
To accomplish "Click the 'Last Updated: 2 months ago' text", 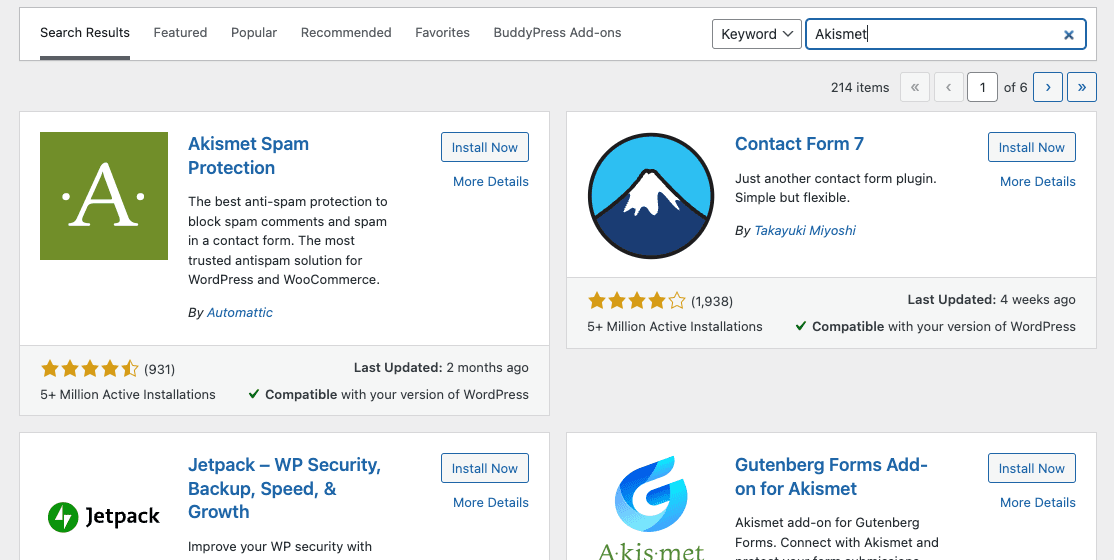I will [x=441, y=368].
